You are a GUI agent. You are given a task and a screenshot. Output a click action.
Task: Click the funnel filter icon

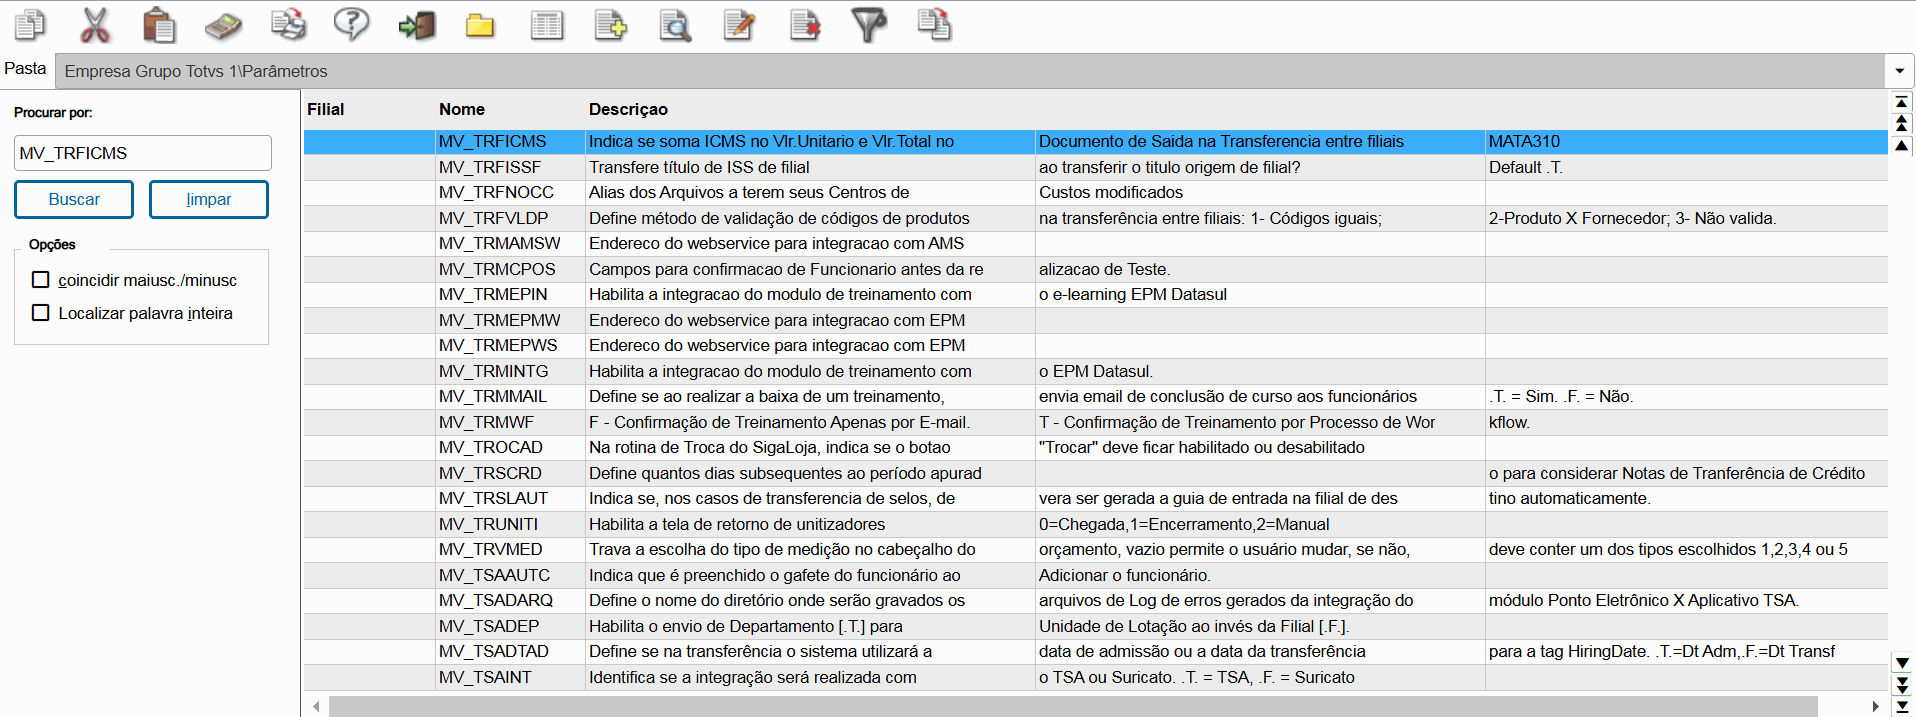point(869,25)
